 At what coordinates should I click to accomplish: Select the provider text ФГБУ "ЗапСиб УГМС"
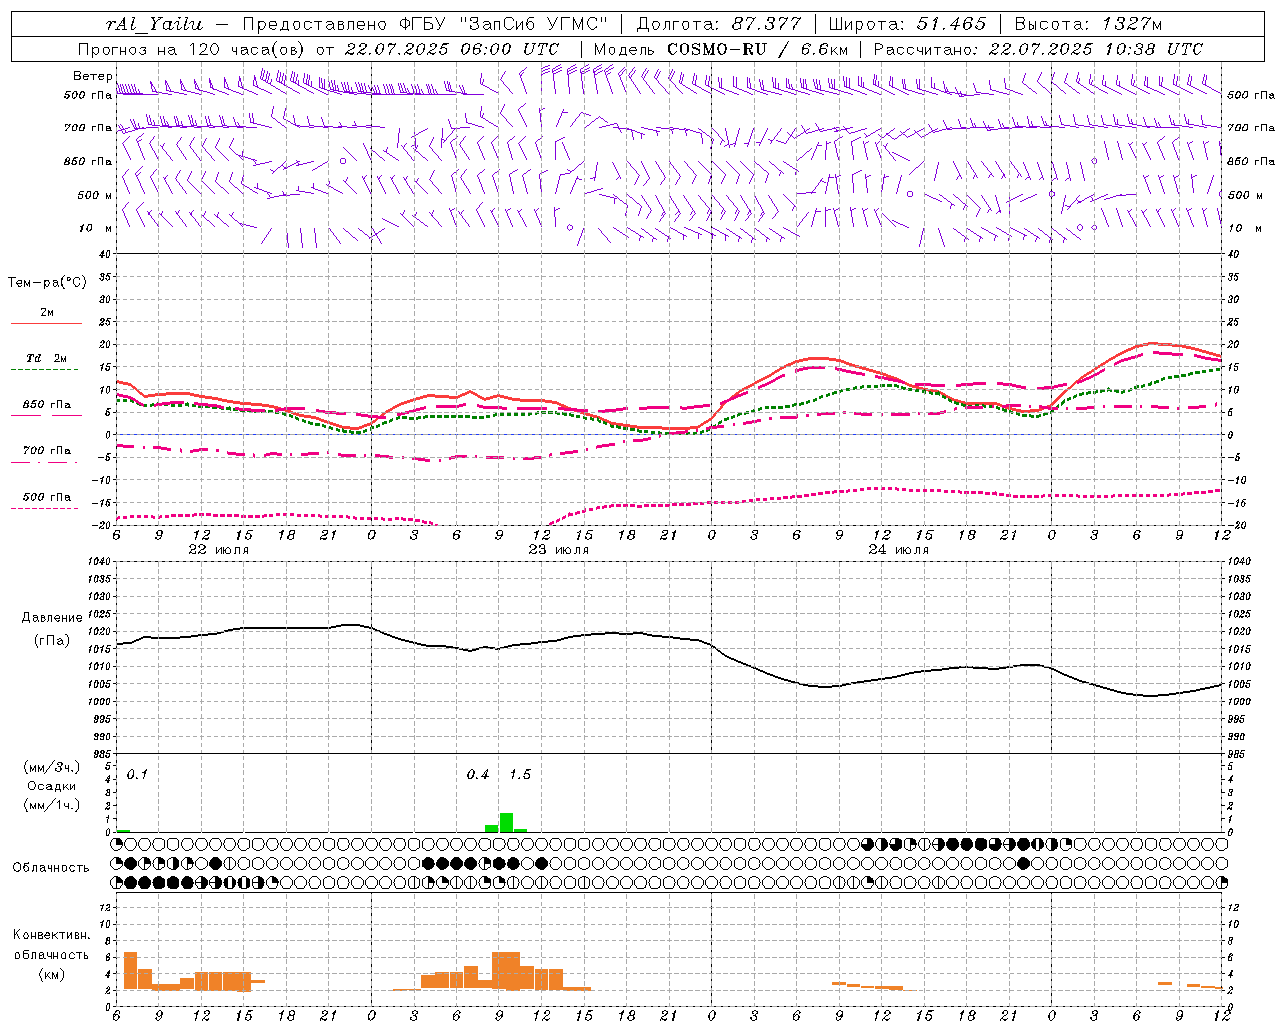tap(505, 24)
